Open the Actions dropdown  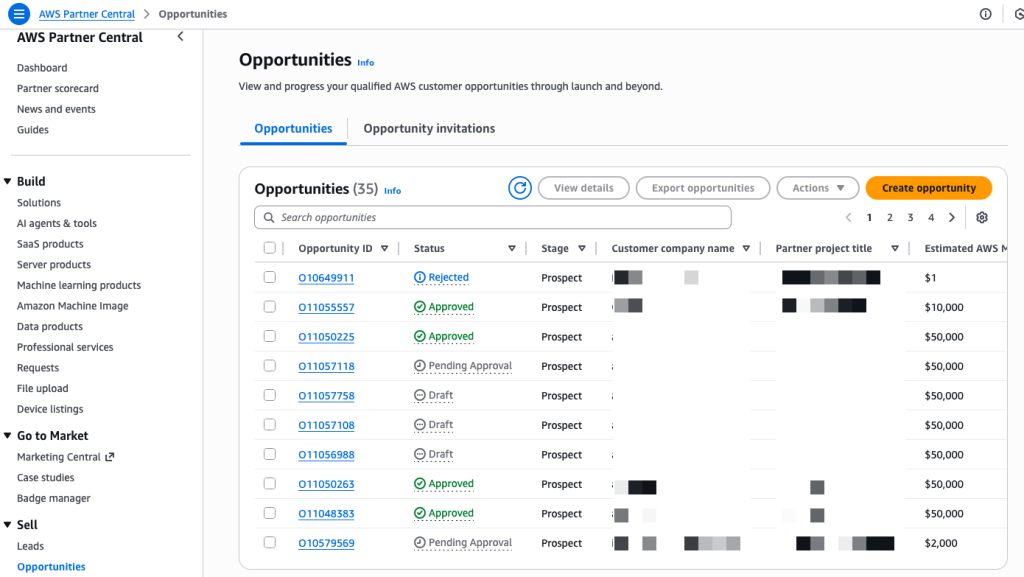click(817, 187)
